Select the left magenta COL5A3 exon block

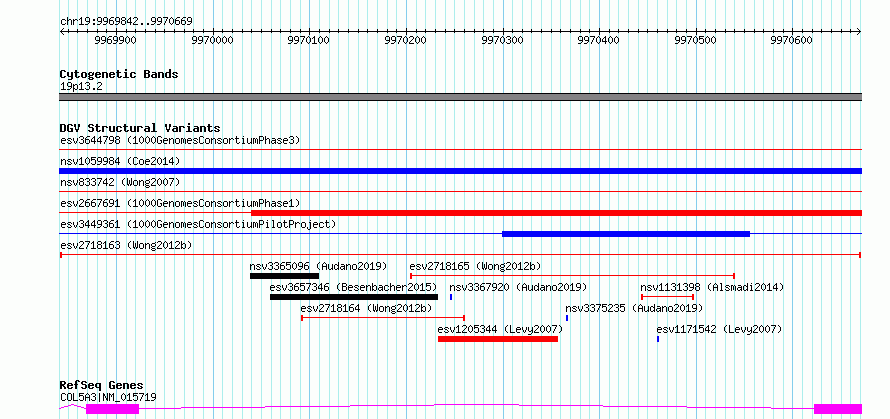(112, 409)
